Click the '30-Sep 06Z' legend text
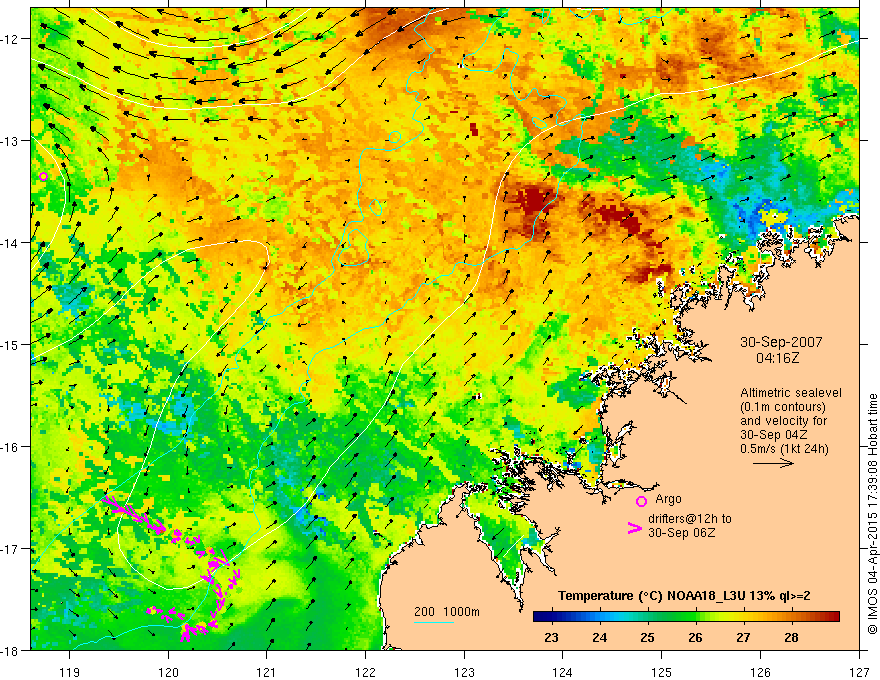The image size is (880, 680). [x=681, y=533]
